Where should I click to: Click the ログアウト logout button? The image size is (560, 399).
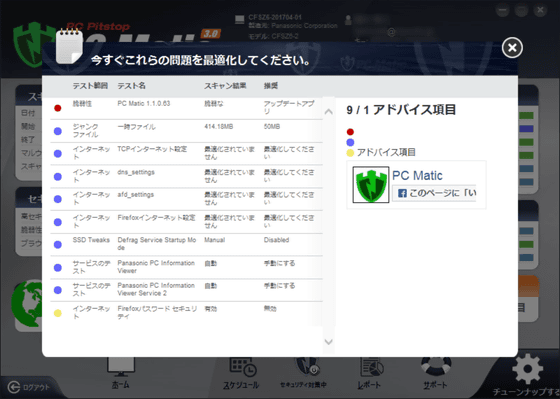[29, 387]
